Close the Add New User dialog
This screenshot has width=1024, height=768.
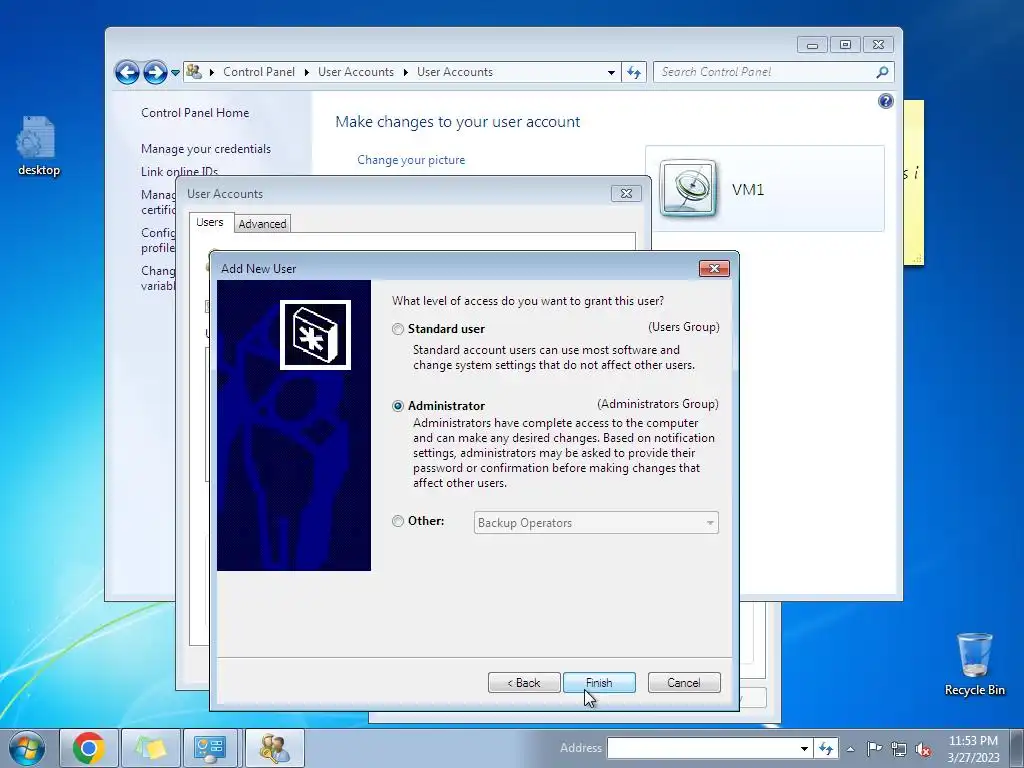(x=714, y=268)
